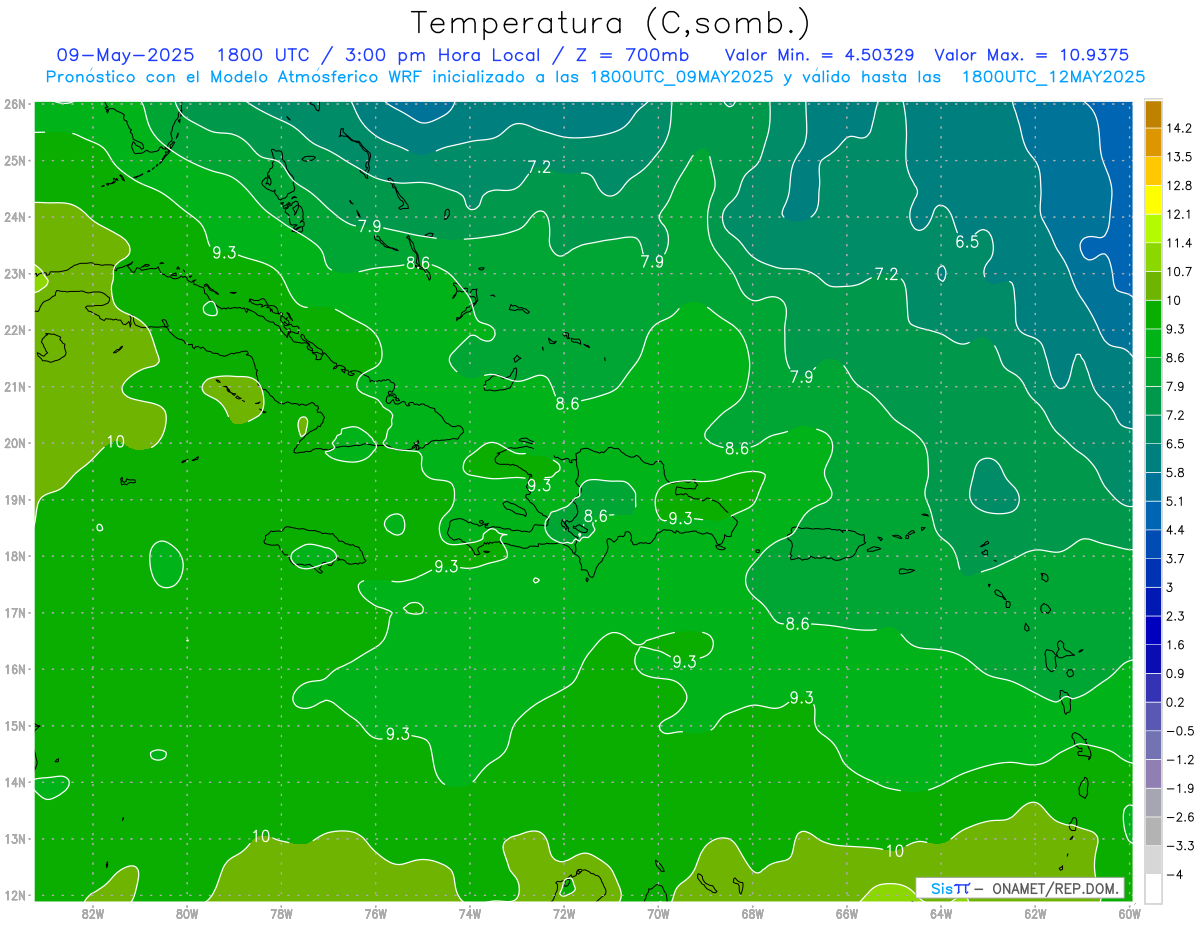The height and width of the screenshot is (927, 1200).
Task: Click the '7.2' contour label near 25N 72W
Action: click(539, 167)
